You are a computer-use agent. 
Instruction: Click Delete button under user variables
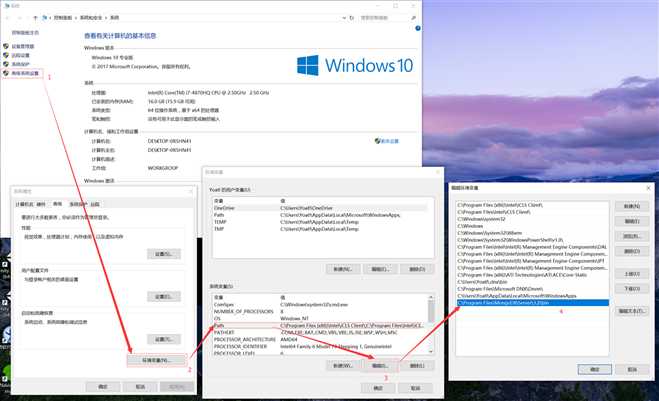pos(417,269)
